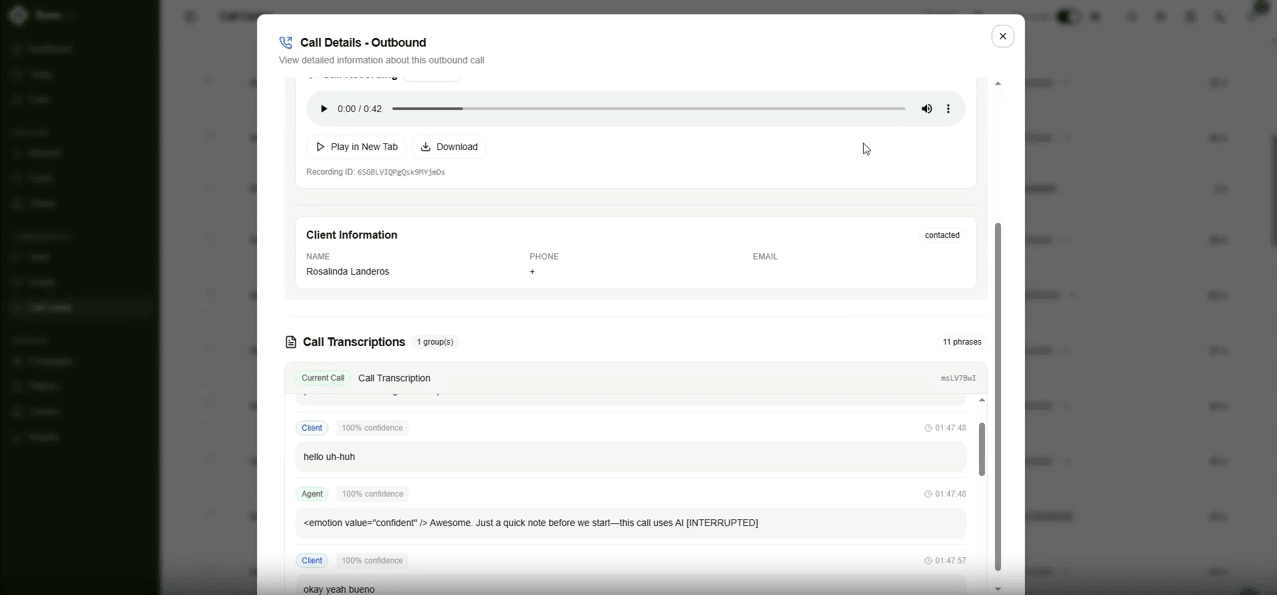The image size is (1277, 595).
Task: Click Play in New Tab button
Action: point(357,147)
